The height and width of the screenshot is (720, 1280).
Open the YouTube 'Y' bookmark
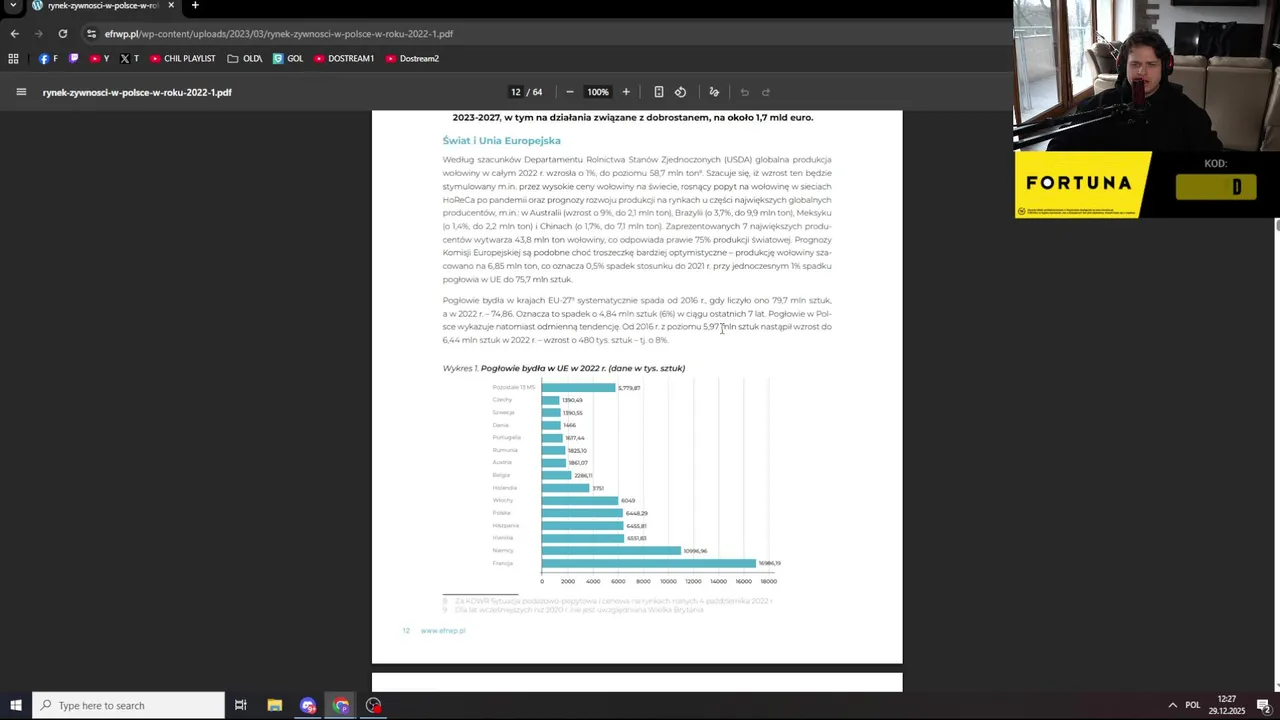pos(99,58)
